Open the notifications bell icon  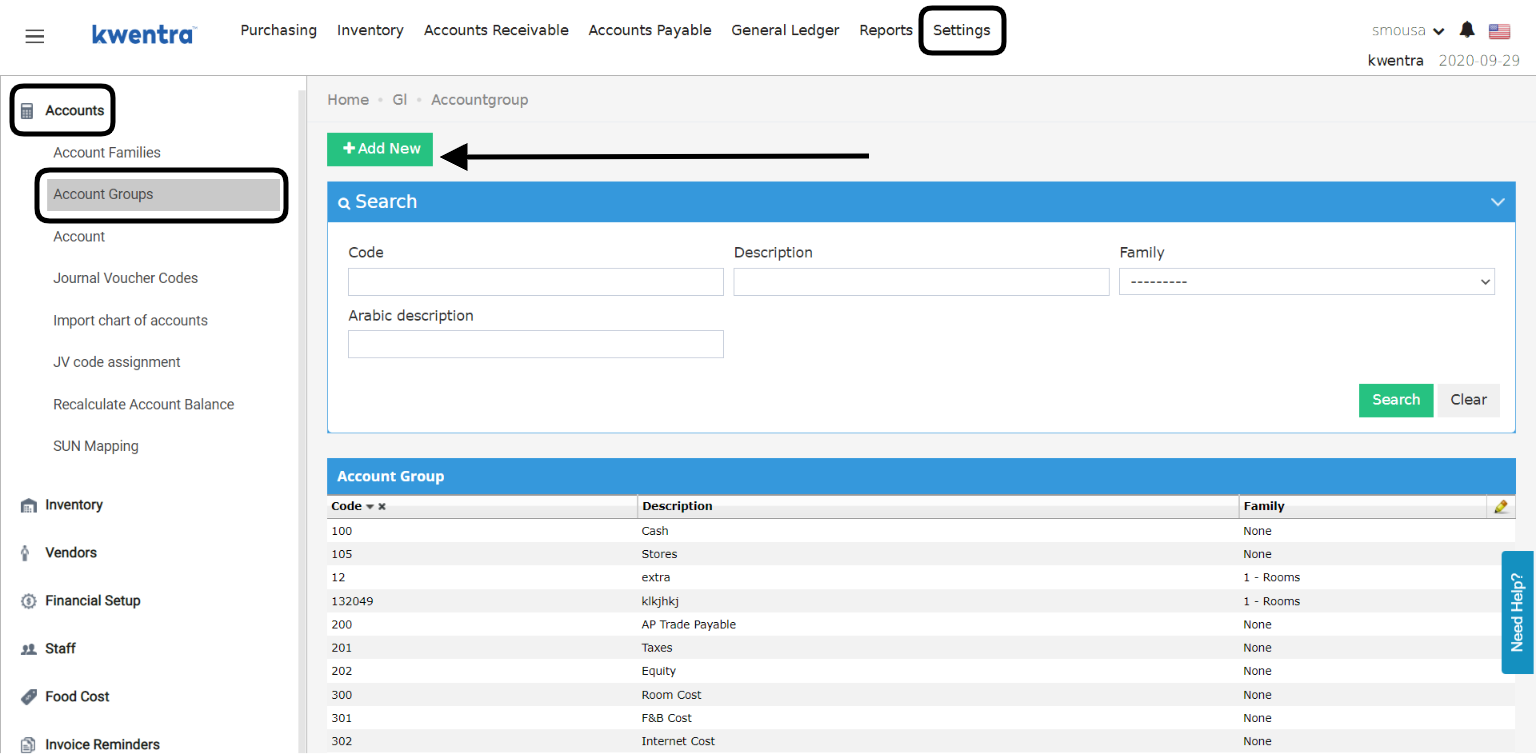[1467, 30]
